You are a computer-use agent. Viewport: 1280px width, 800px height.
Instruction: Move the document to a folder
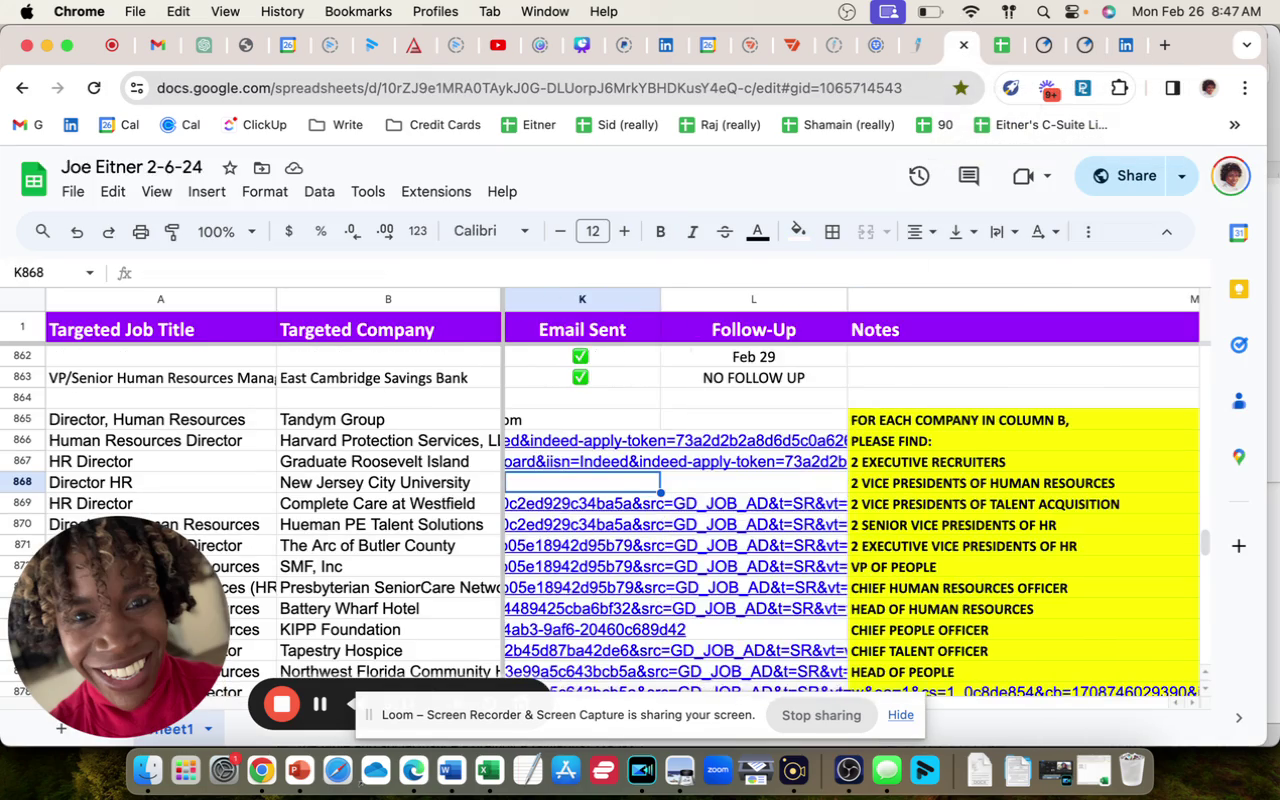[x=262, y=168]
